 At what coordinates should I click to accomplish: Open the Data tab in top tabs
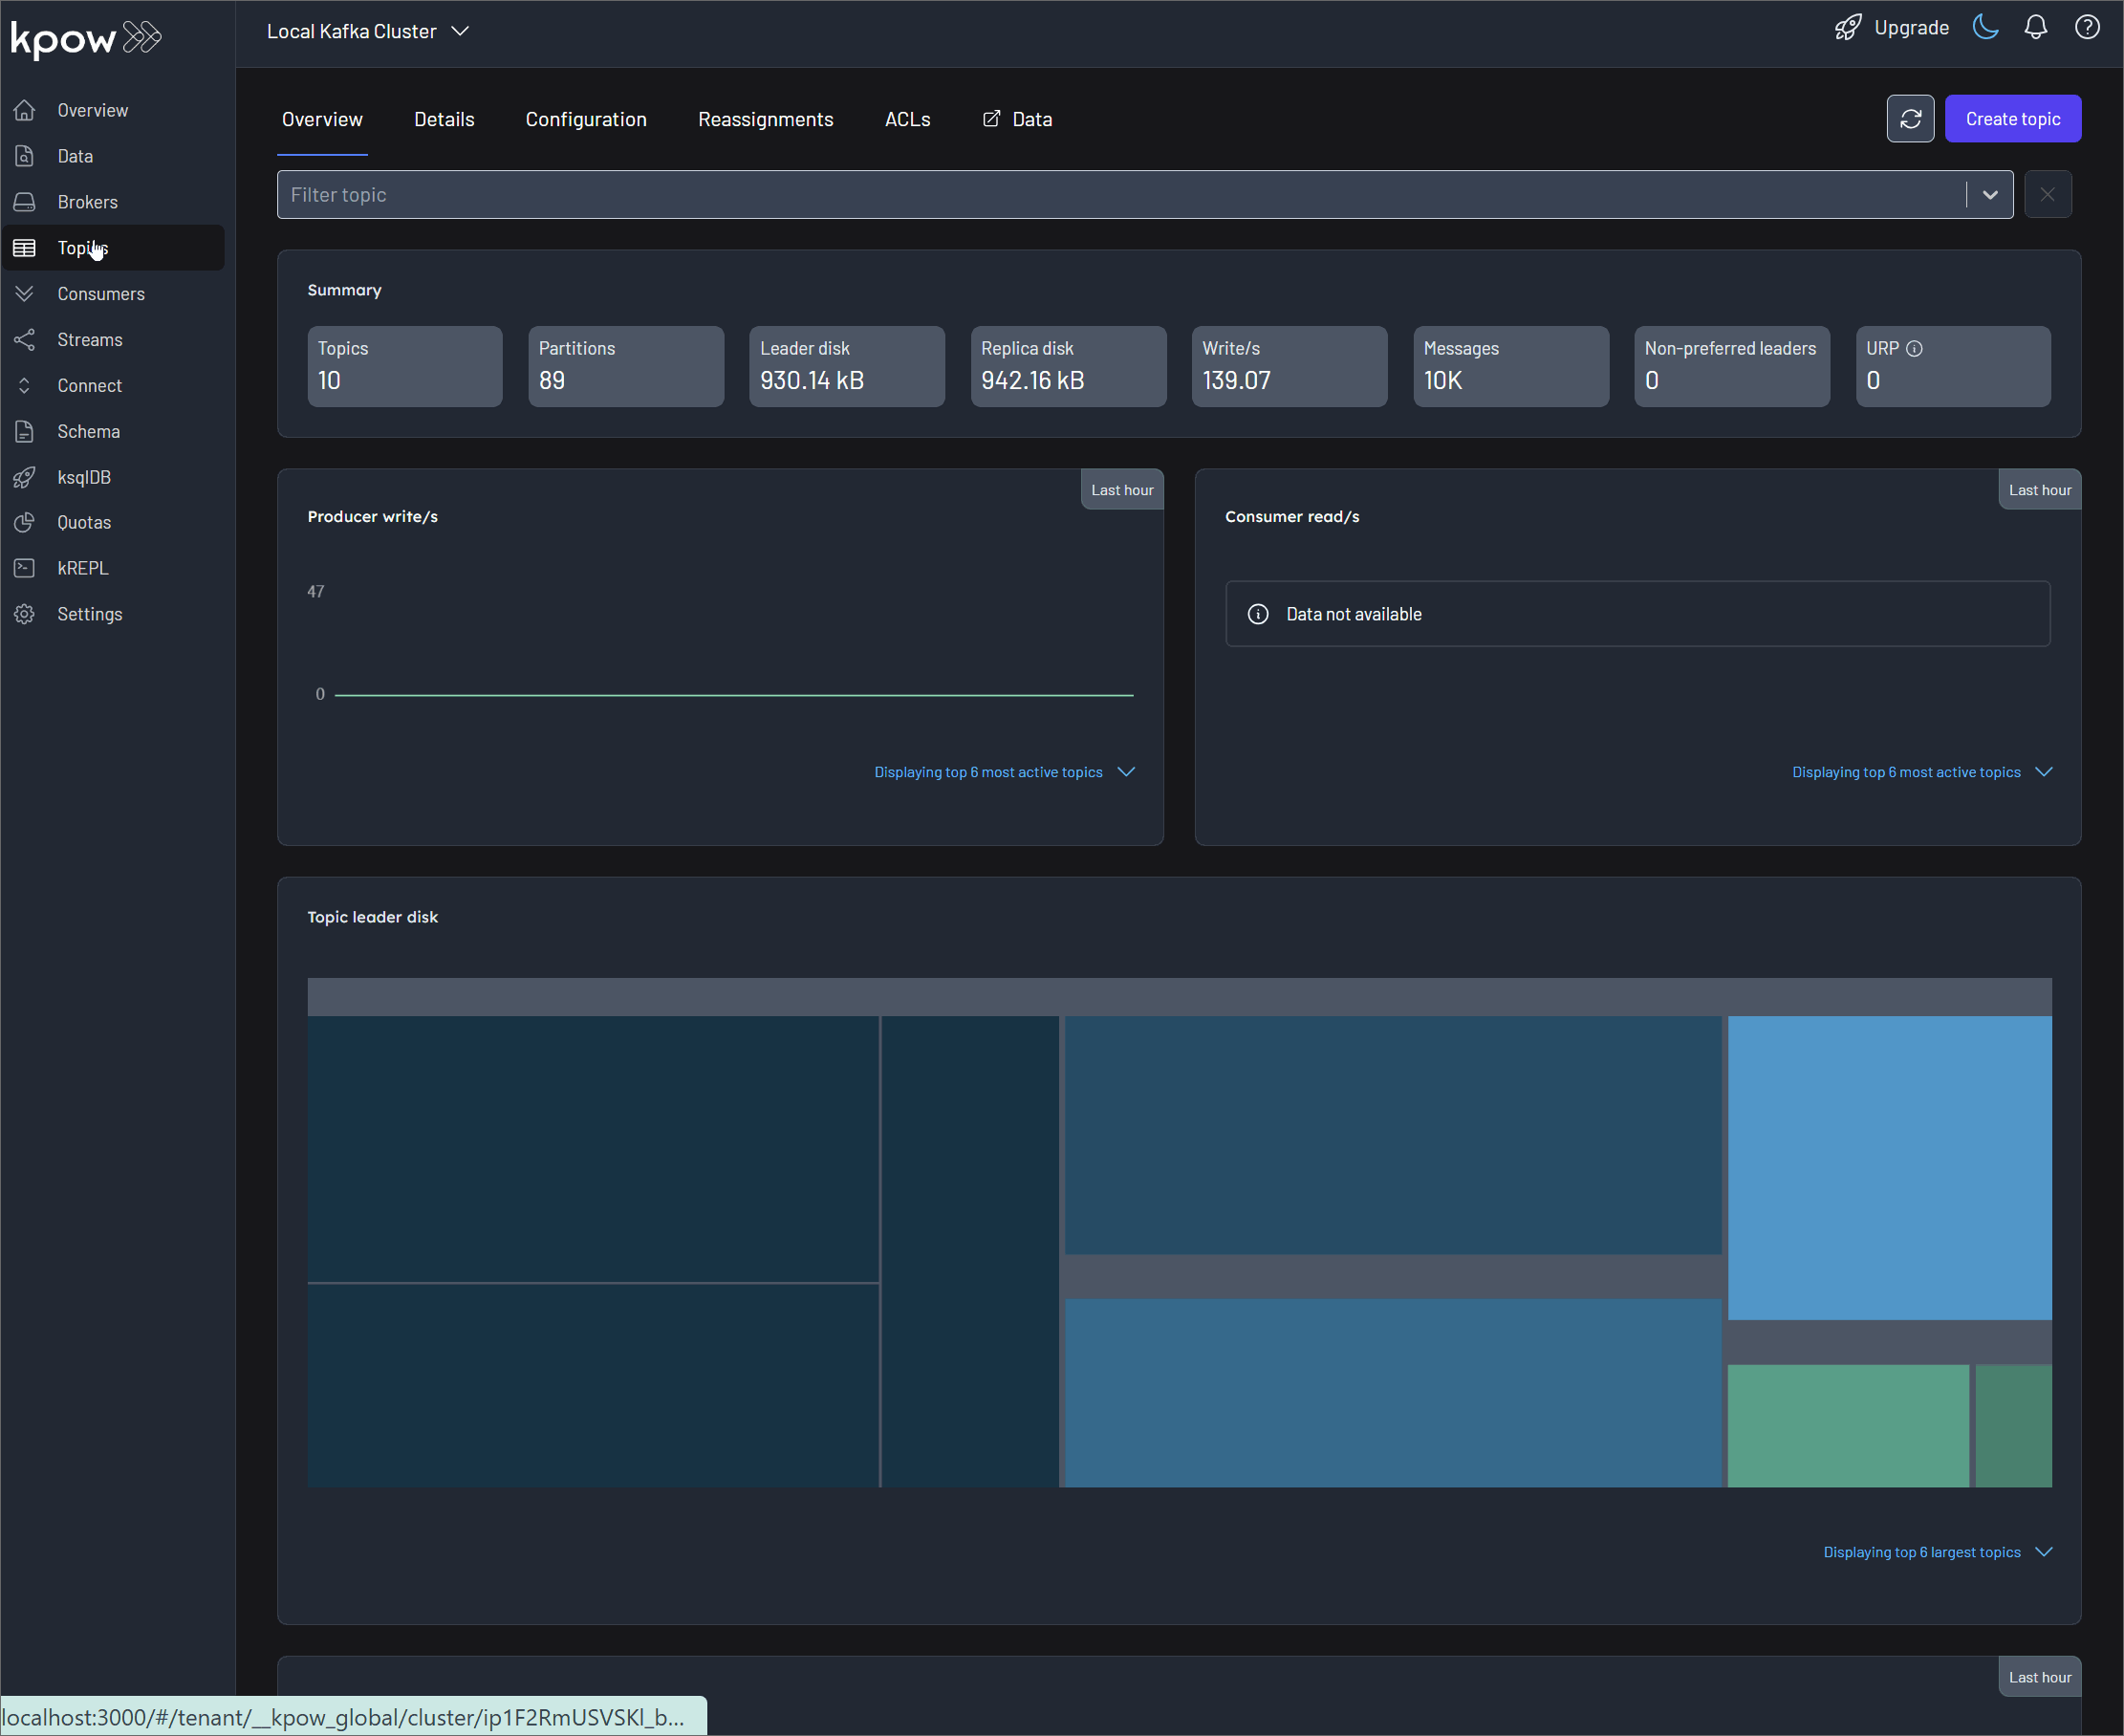click(1018, 119)
